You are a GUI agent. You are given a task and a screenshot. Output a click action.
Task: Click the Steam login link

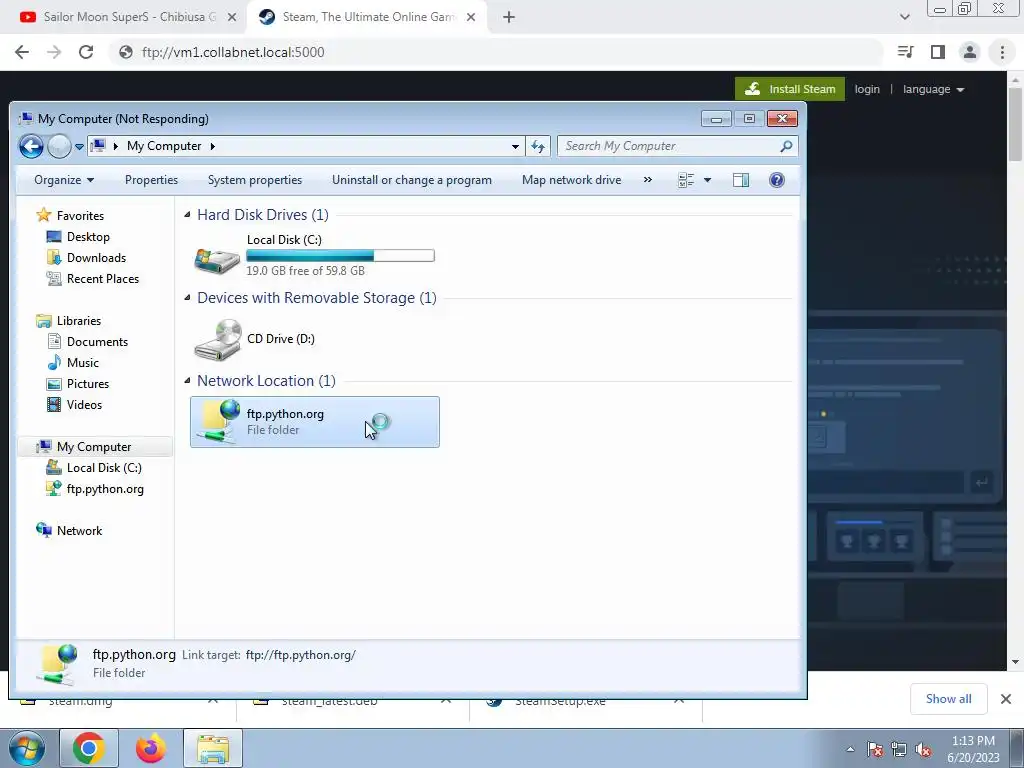867,89
